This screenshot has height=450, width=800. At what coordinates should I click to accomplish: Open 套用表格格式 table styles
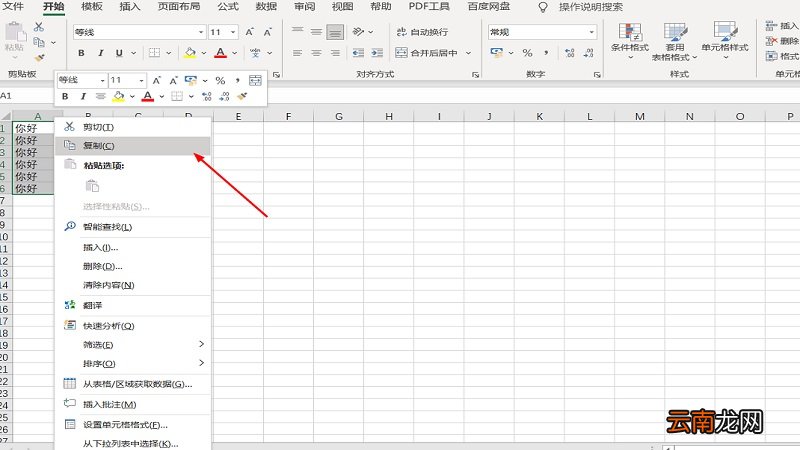click(675, 42)
